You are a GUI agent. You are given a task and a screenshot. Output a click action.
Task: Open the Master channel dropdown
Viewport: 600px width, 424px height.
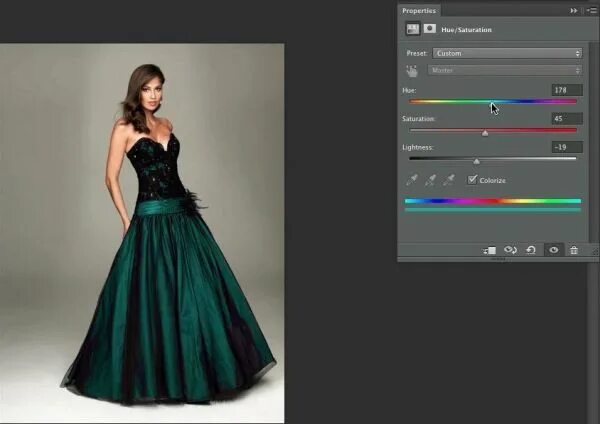505,70
